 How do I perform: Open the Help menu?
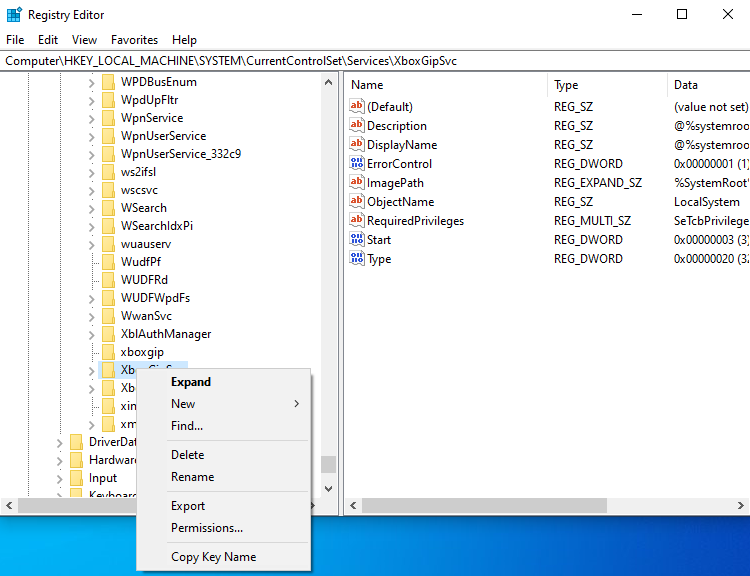pos(184,40)
